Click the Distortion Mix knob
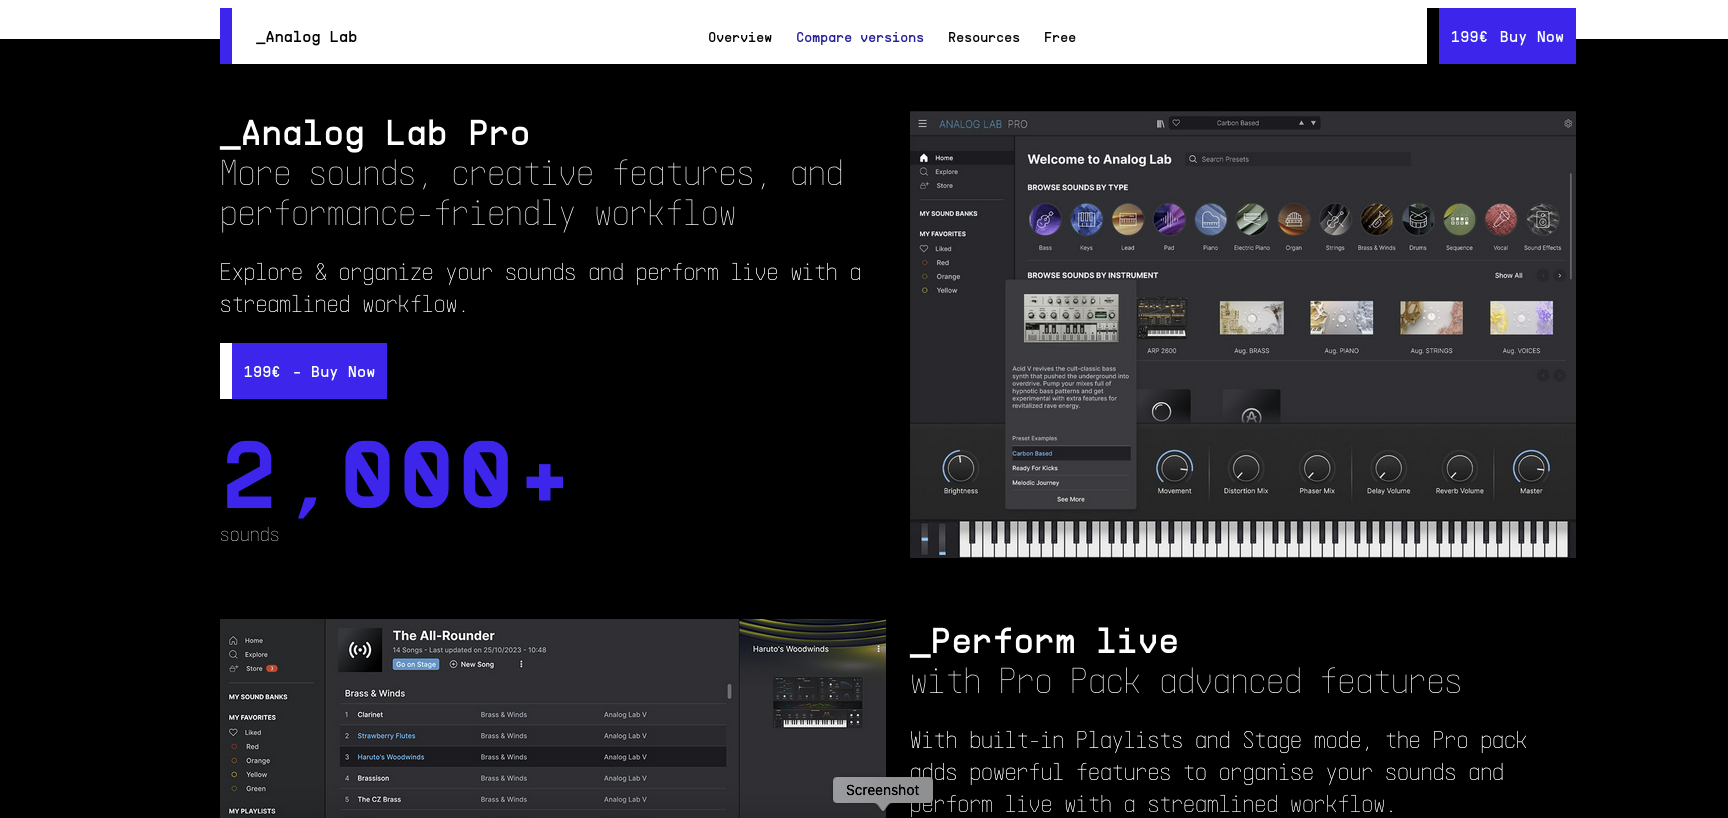The height and width of the screenshot is (818, 1728). tap(1246, 467)
